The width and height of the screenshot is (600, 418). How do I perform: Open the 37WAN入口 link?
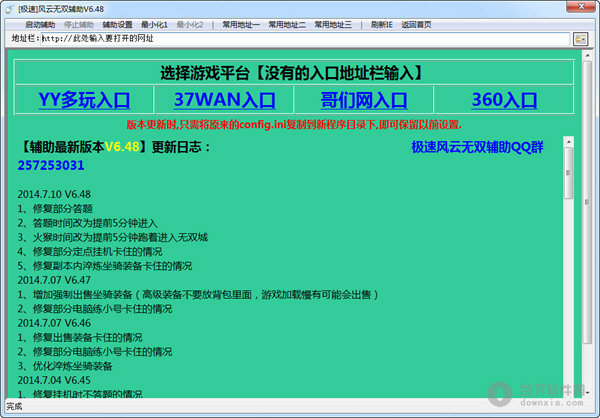225,100
